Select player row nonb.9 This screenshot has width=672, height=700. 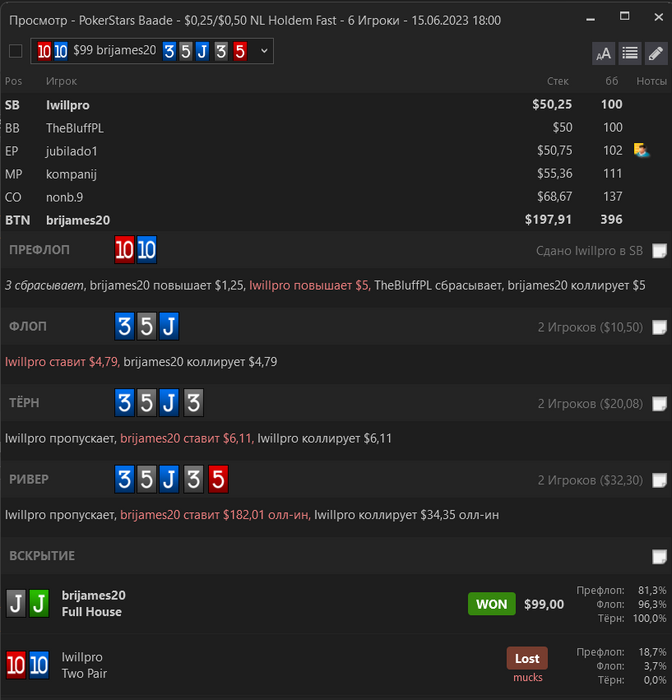pyautogui.click(x=336, y=197)
